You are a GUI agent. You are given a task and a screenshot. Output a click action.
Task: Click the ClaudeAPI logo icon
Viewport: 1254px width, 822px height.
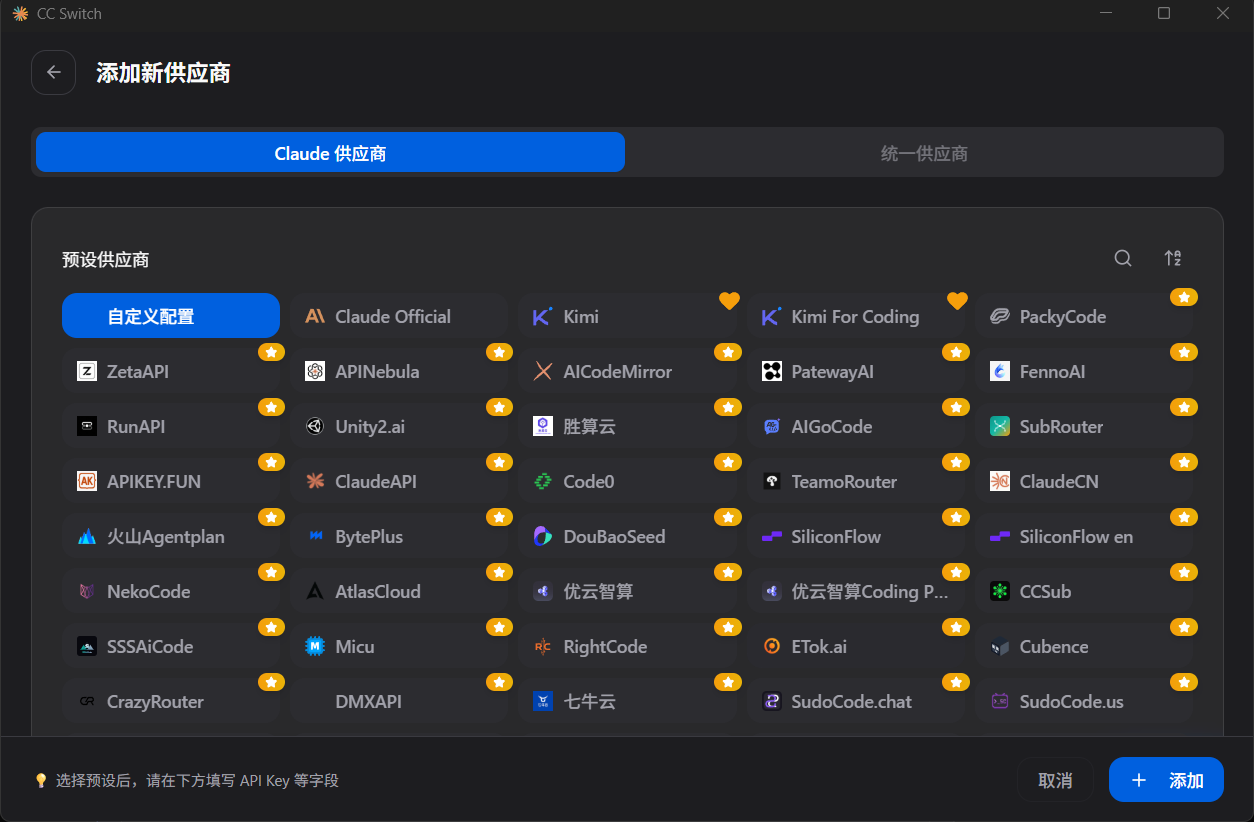[x=315, y=481]
